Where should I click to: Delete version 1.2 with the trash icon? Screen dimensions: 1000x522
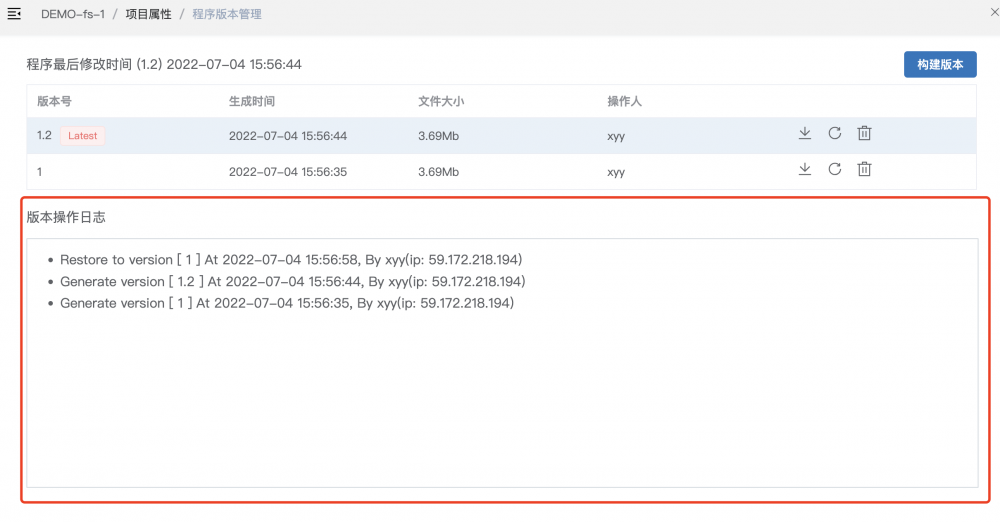click(x=864, y=134)
